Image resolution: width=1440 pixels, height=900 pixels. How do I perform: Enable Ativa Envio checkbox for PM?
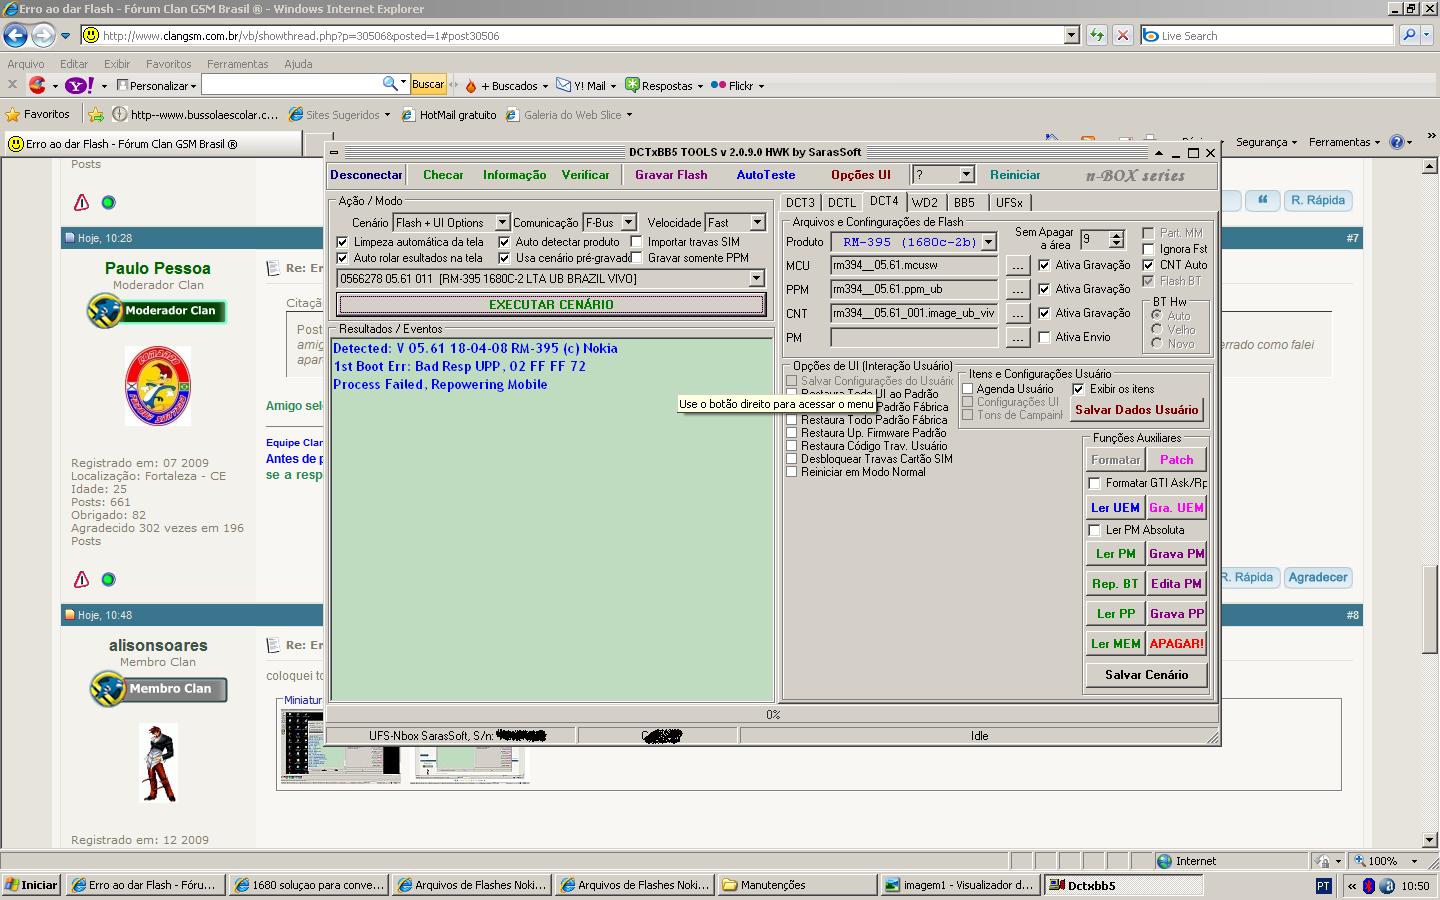point(1044,337)
